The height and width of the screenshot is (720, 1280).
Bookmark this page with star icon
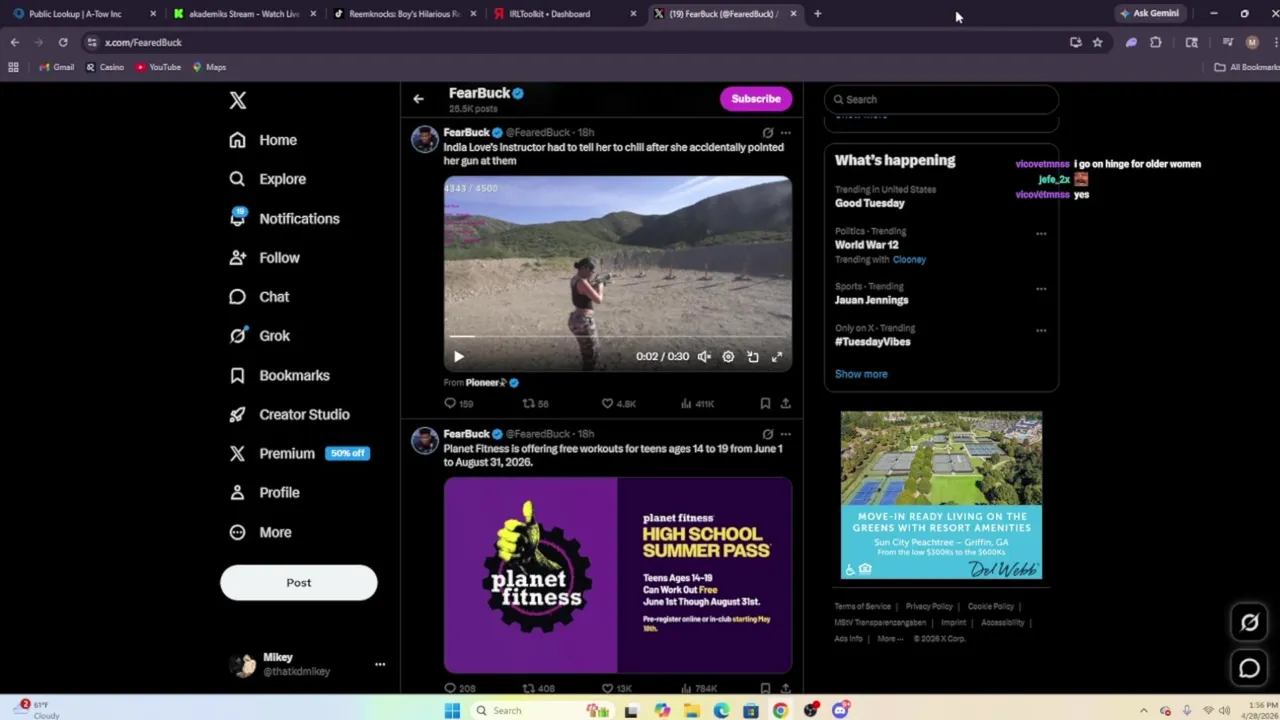tap(1097, 42)
